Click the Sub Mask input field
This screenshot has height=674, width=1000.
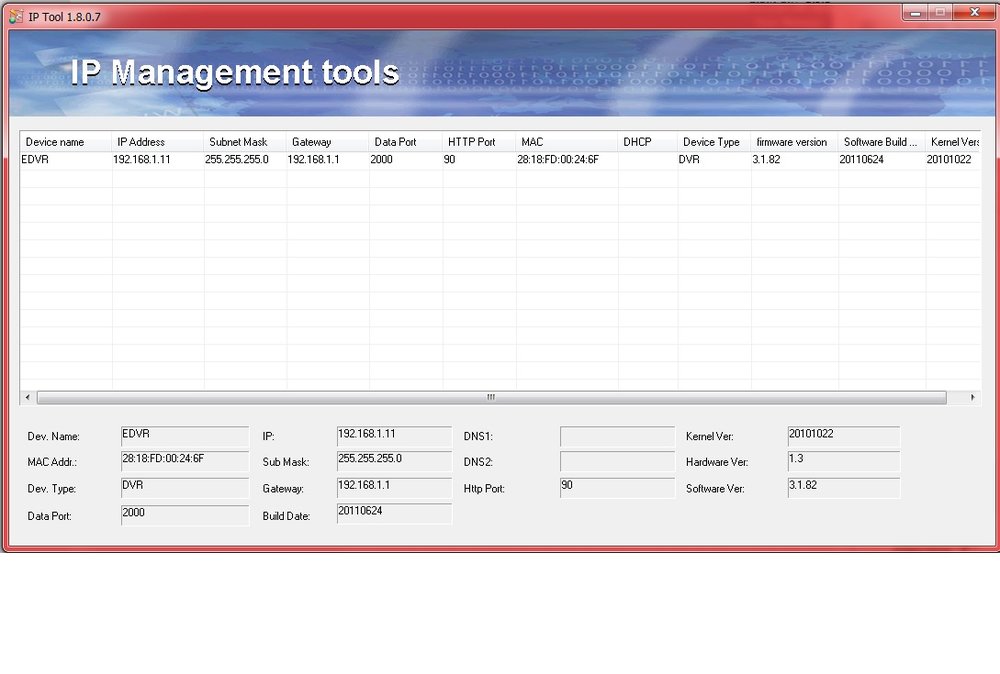[x=394, y=461]
